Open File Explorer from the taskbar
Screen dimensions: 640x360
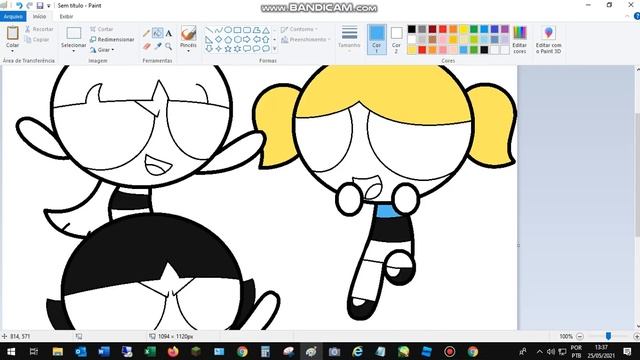(58, 351)
